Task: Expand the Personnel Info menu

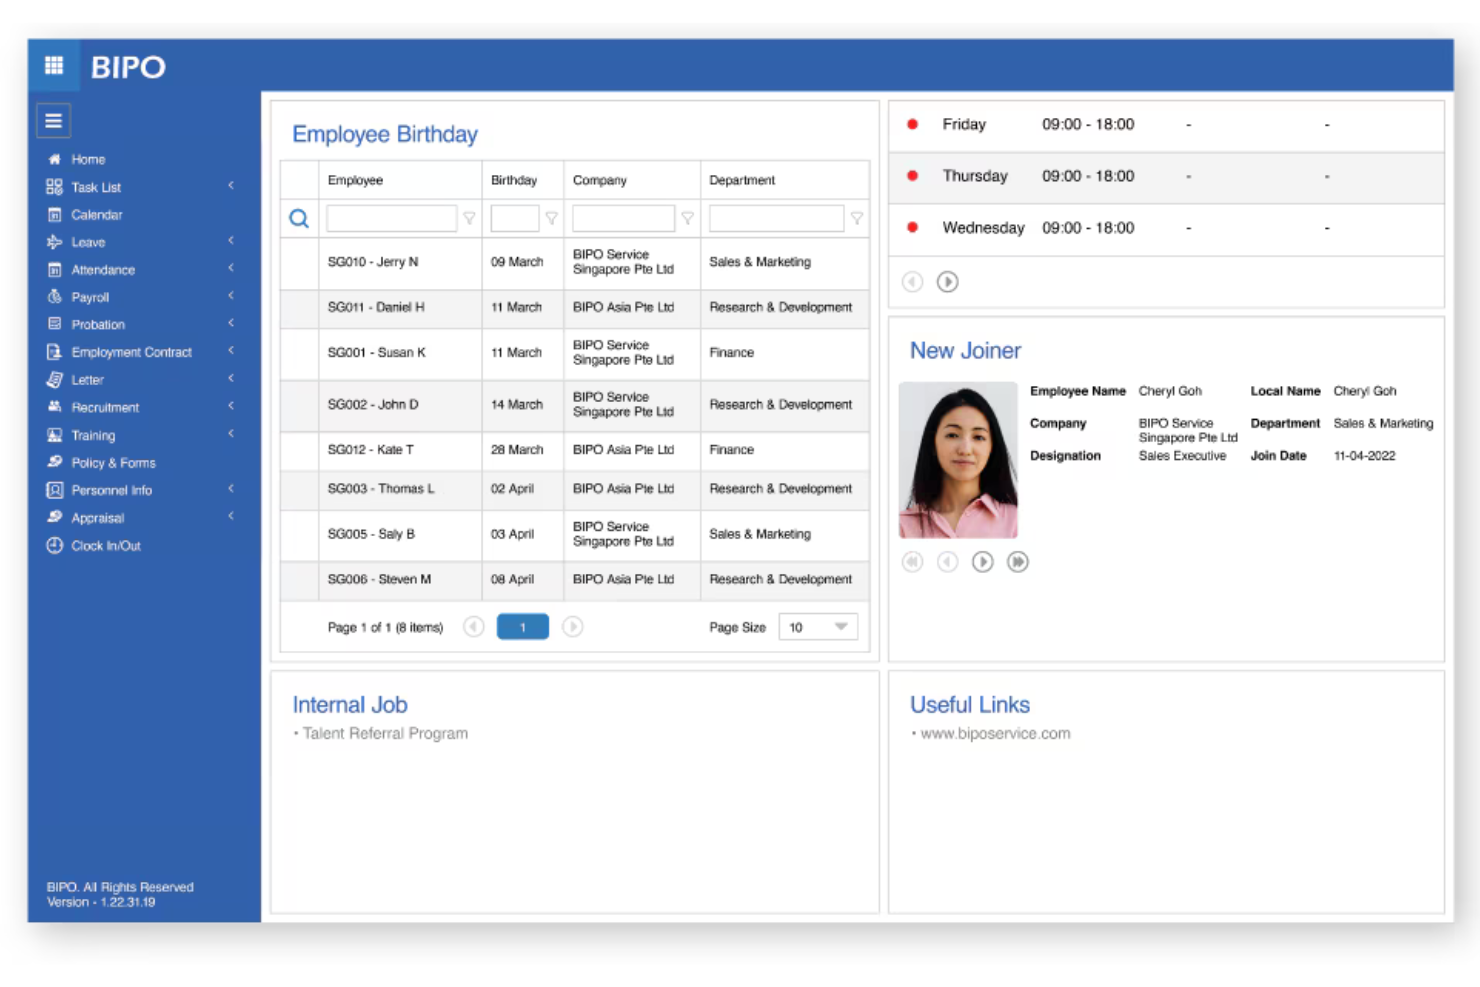Action: (x=230, y=490)
